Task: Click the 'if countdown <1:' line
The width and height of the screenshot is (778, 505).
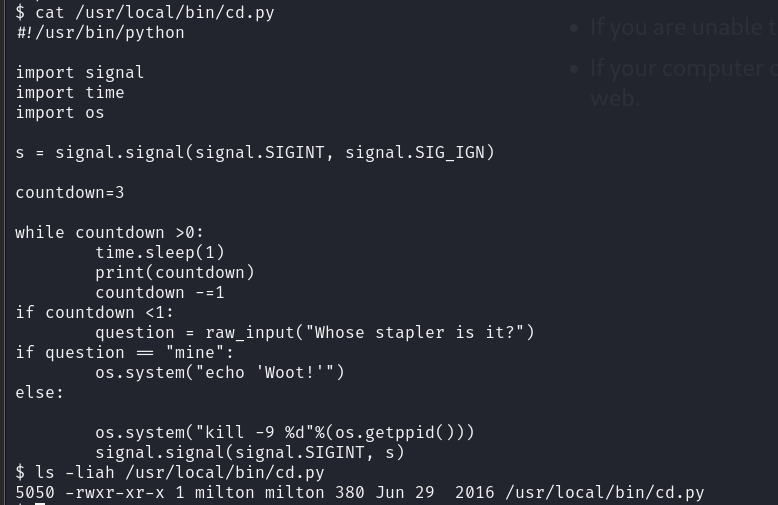Action: [95, 313]
